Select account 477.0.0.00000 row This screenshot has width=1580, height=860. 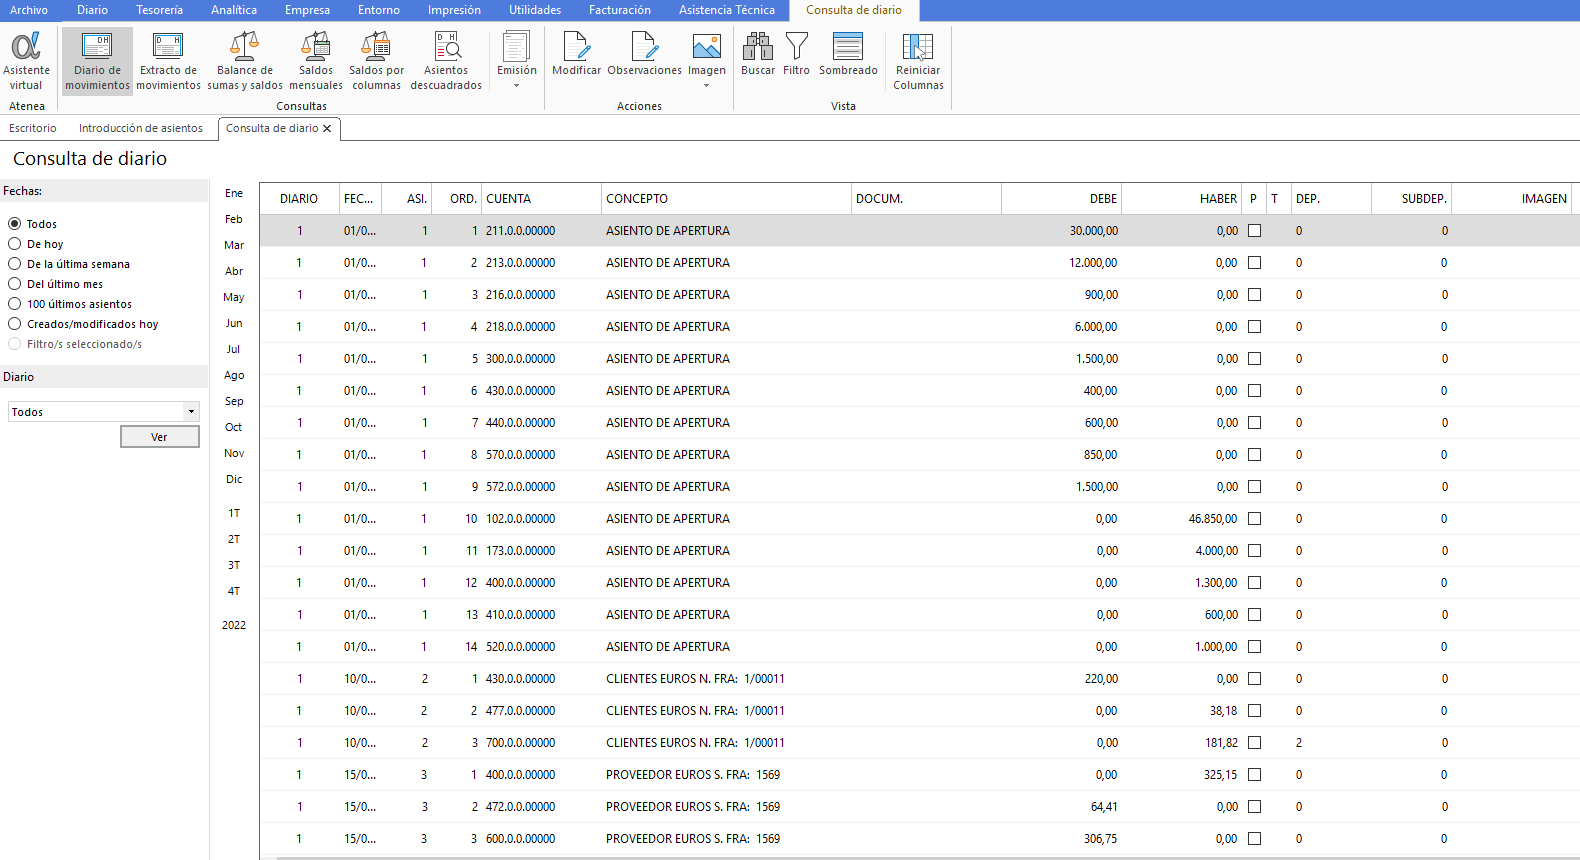(x=919, y=711)
